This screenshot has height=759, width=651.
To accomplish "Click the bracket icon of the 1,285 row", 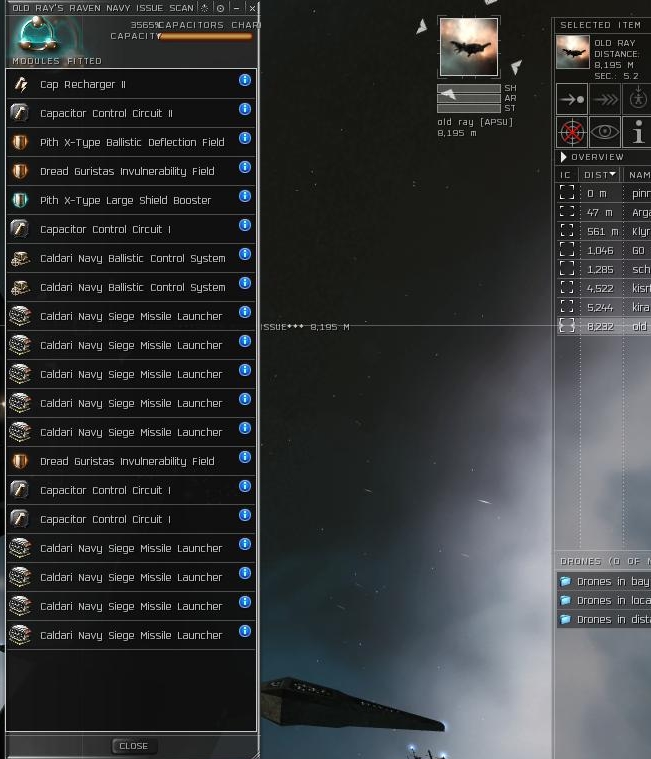I will tap(567, 269).
